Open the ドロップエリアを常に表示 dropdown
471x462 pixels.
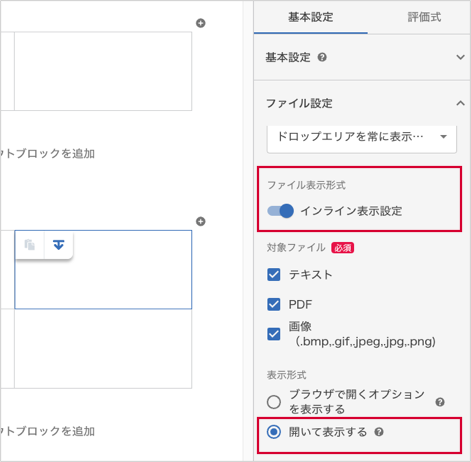click(x=362, y=137)
